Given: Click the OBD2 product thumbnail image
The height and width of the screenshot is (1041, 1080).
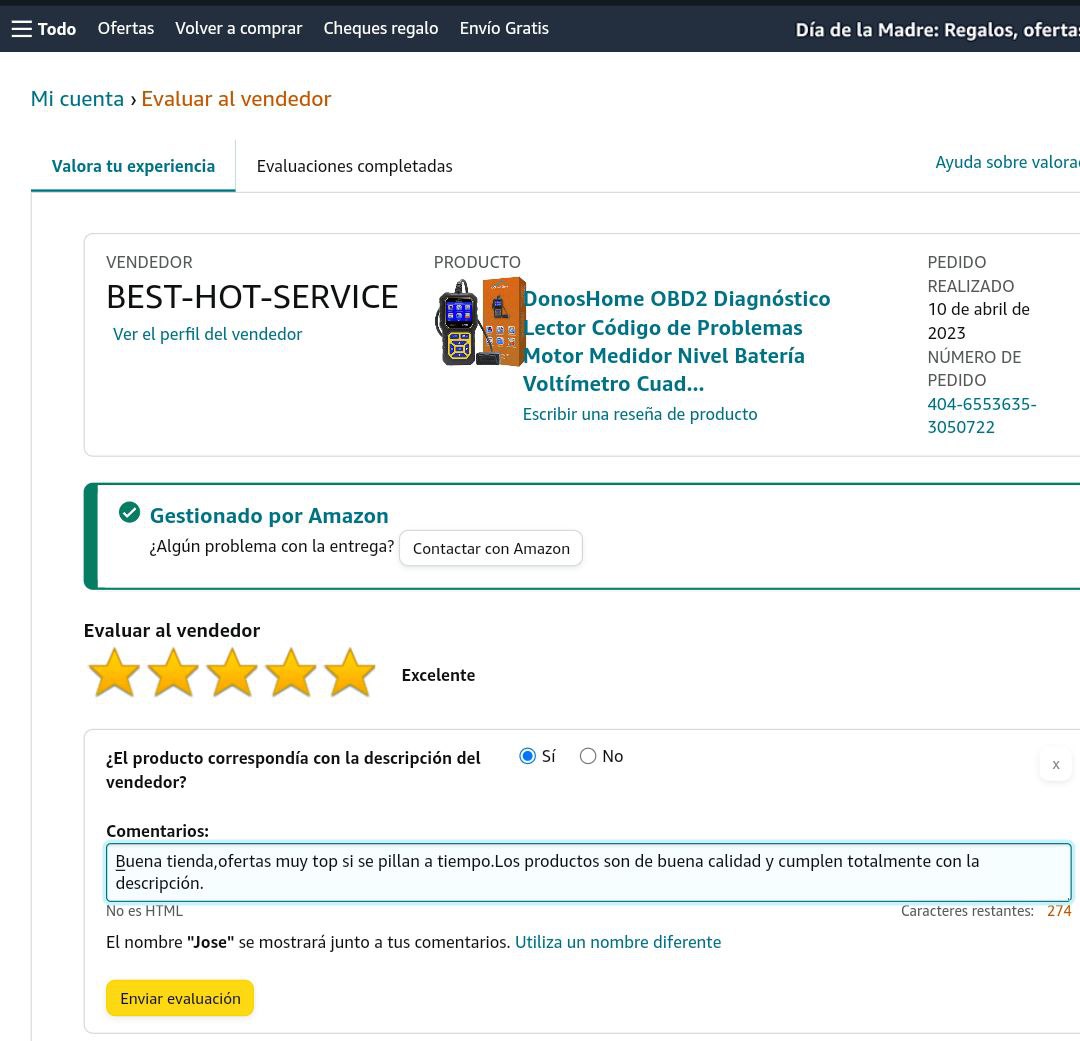Looking at the screenshot, I should click(x=480, y=322).
